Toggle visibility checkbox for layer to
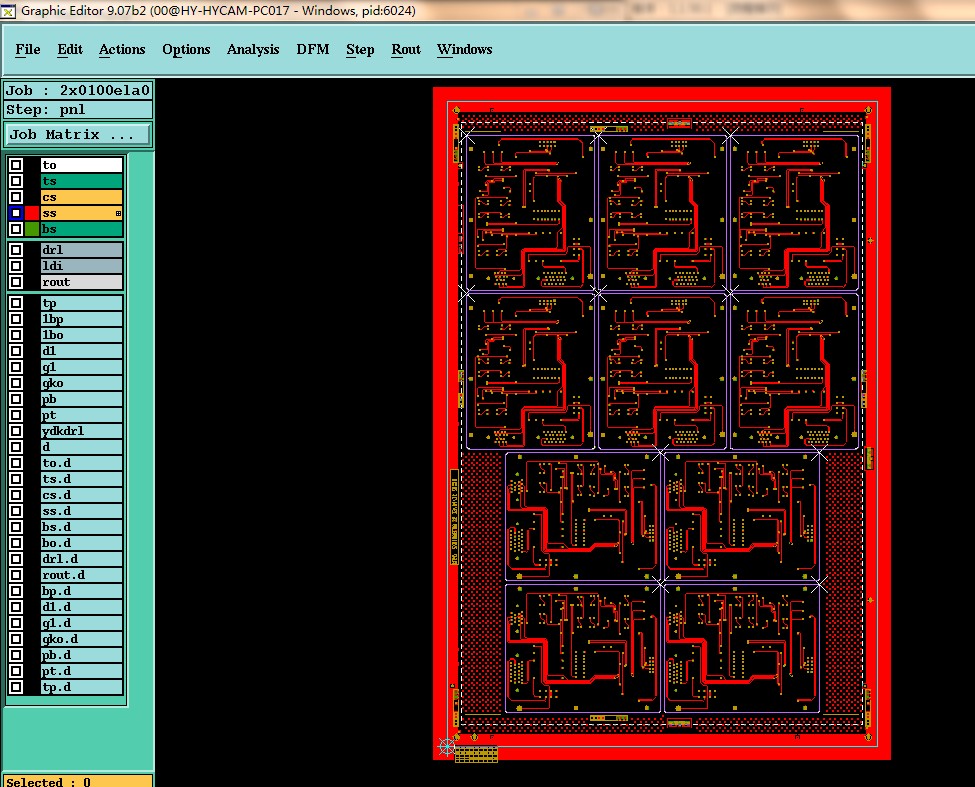This screenshot has height=787, width=975. coord(16,165)
